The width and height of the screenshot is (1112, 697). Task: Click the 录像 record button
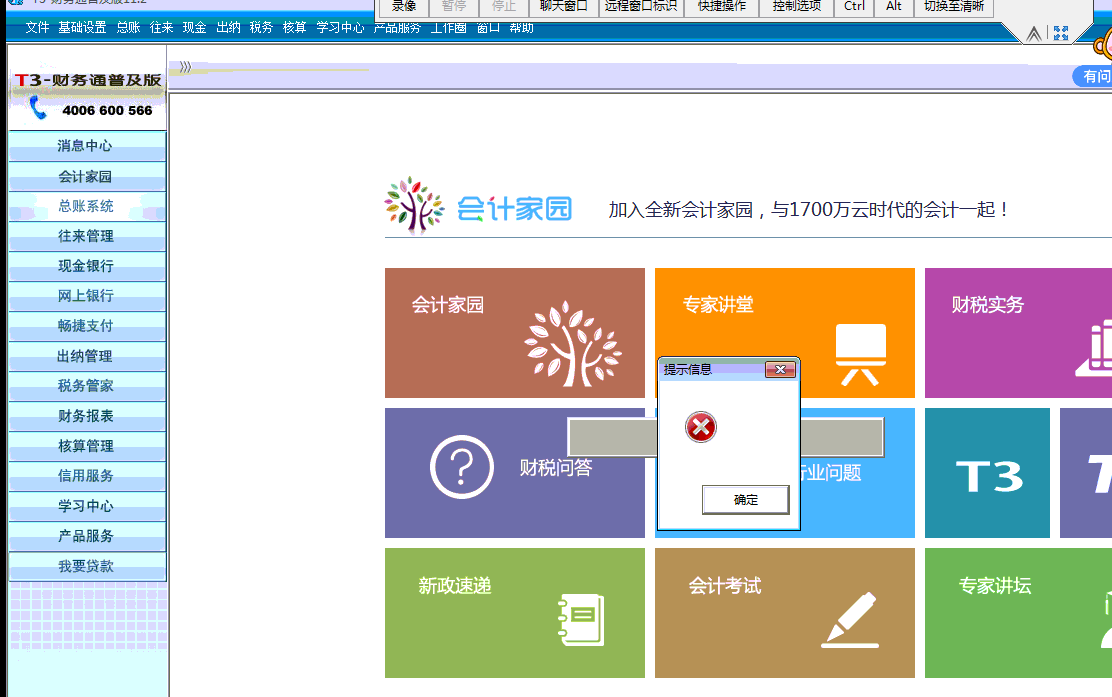pyautogui.click(x=404, y=7)
